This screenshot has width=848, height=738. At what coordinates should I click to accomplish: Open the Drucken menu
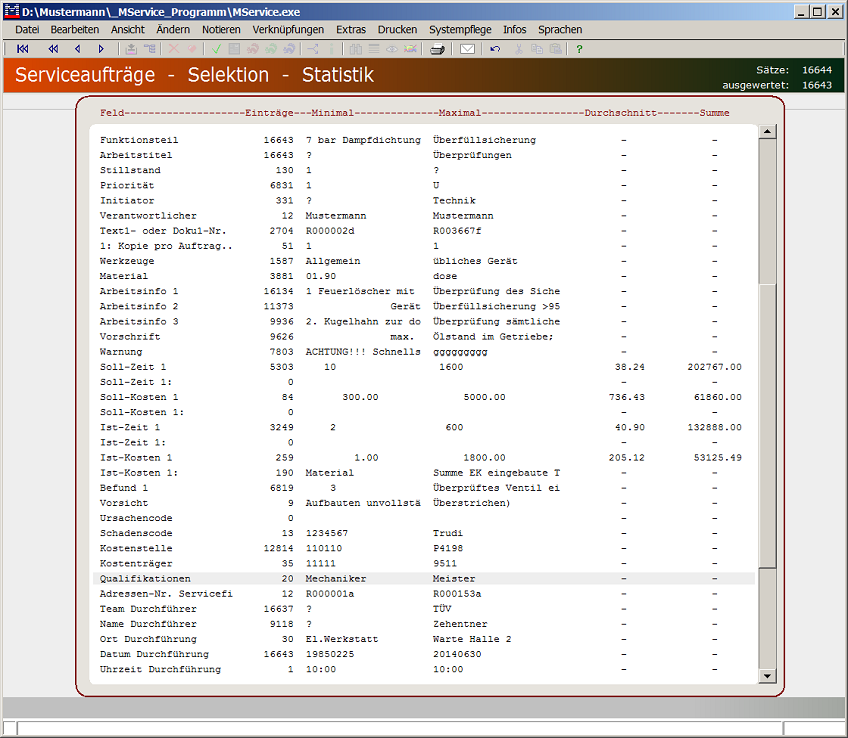397,30
